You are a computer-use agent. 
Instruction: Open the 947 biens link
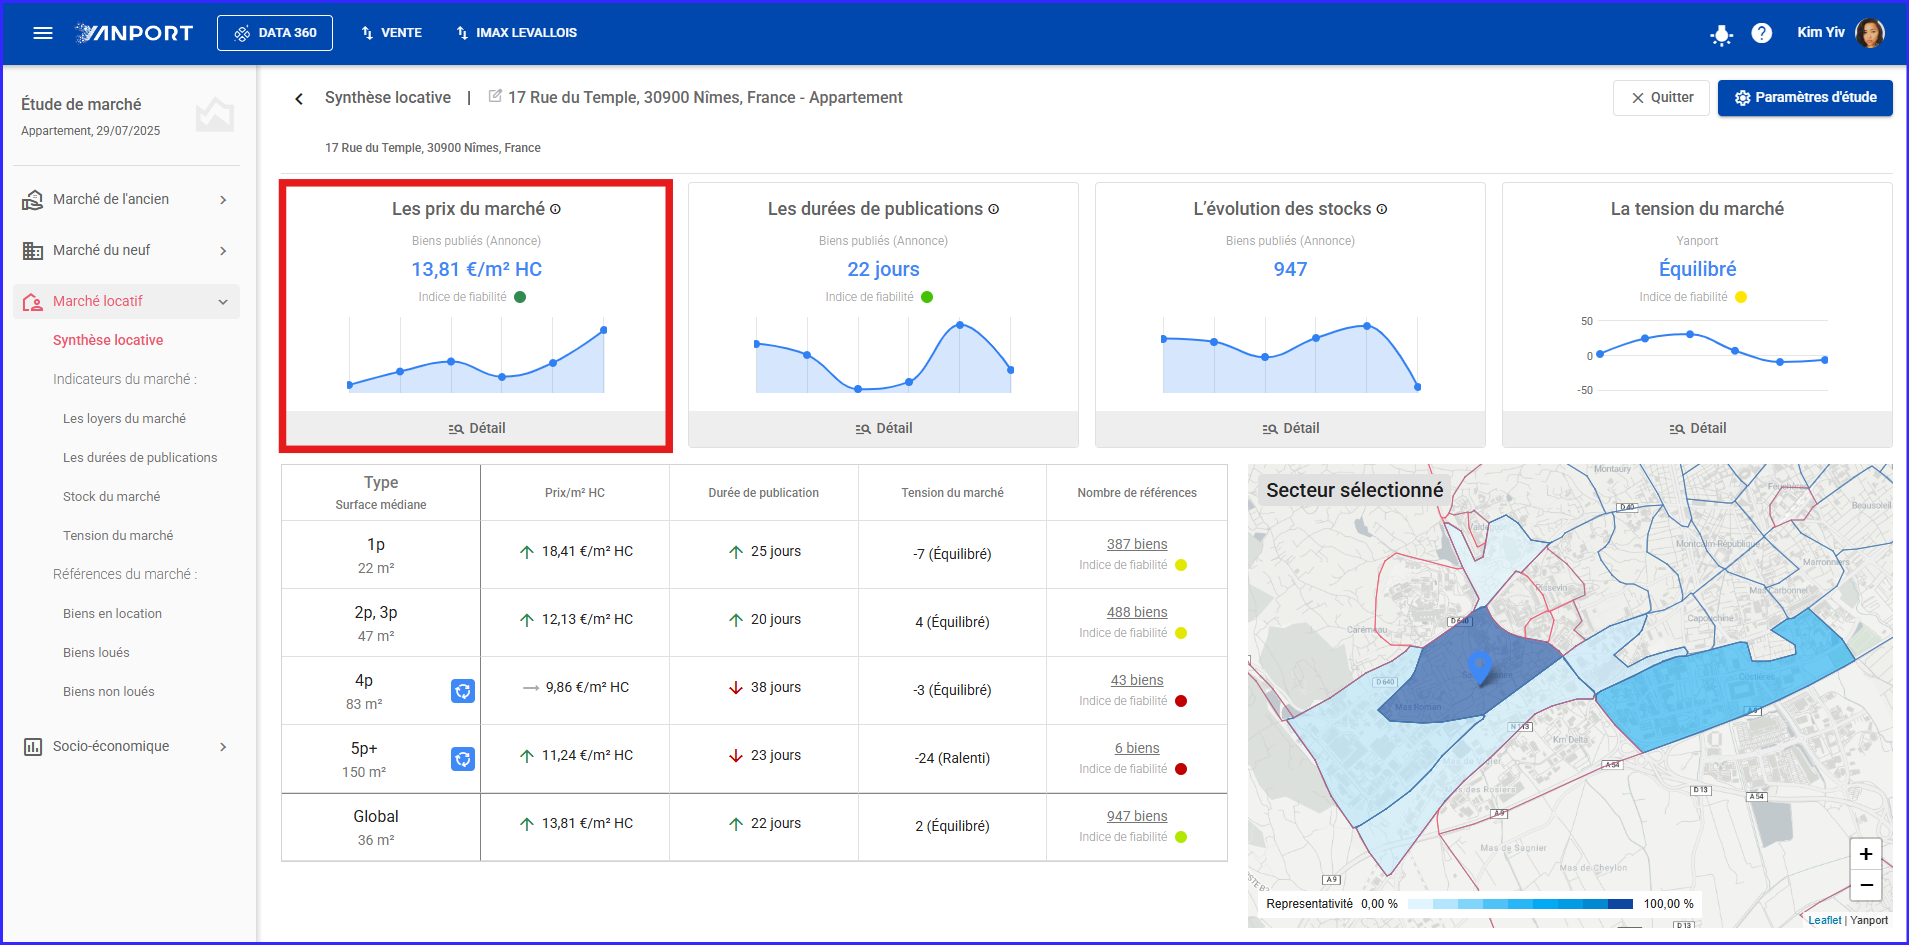coord(1137,817)
